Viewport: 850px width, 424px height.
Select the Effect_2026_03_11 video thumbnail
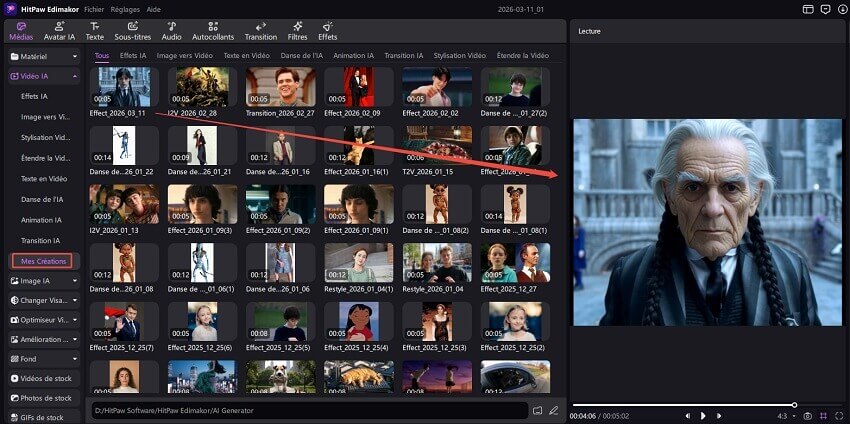[124, 88]
